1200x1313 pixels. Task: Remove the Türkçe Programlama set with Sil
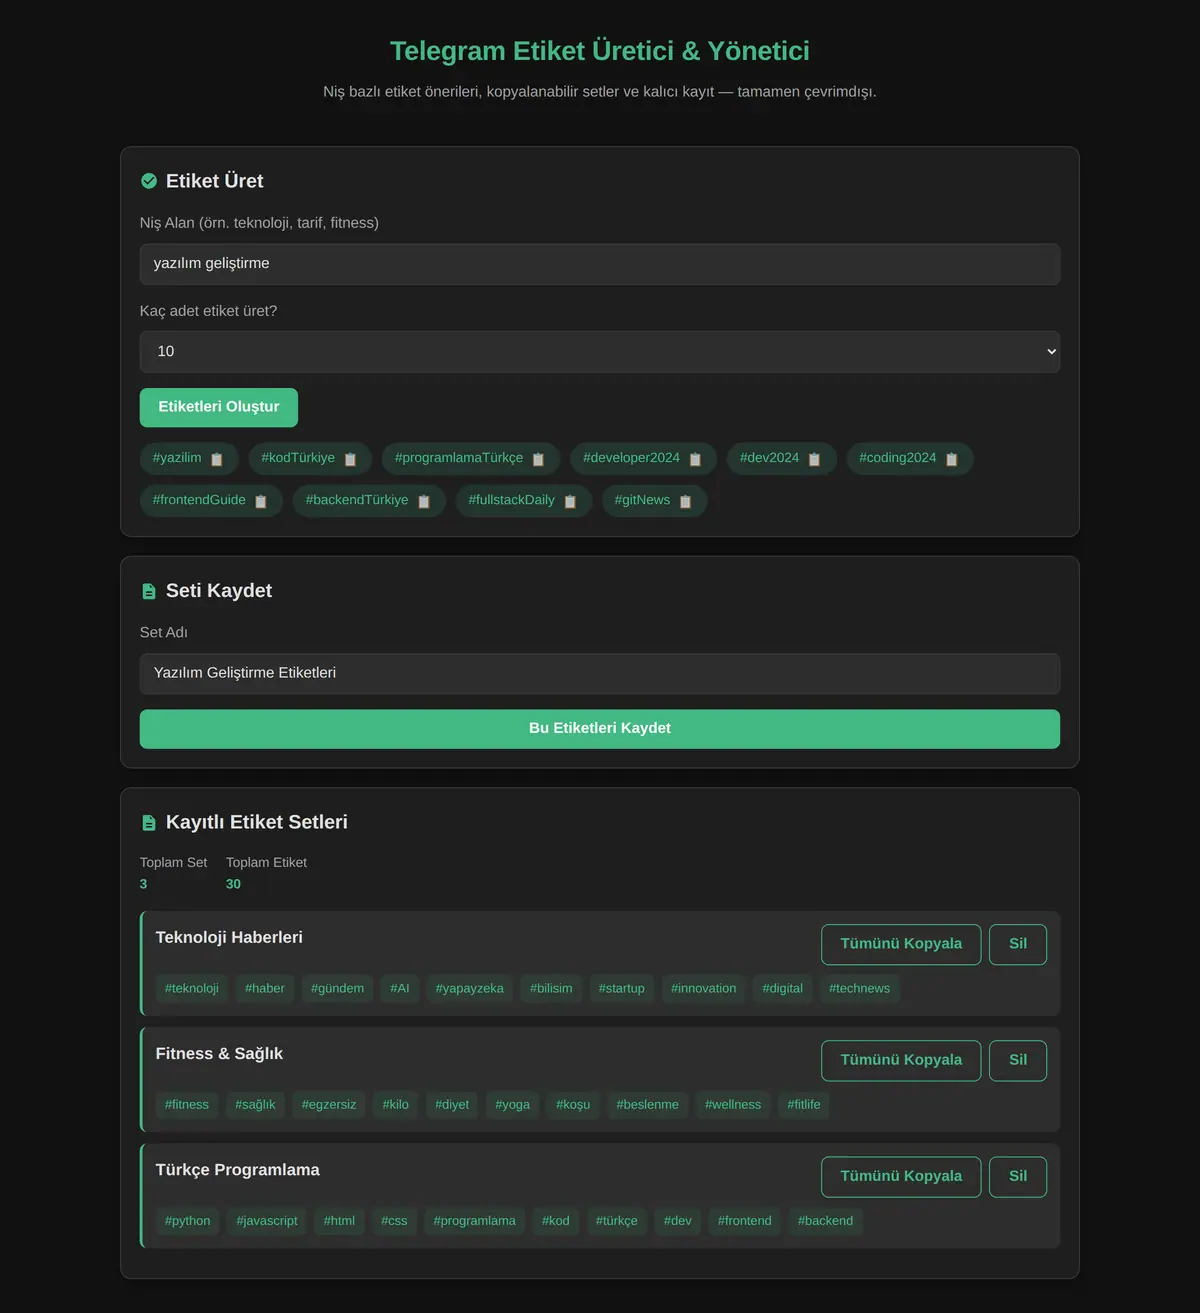1018,1176
